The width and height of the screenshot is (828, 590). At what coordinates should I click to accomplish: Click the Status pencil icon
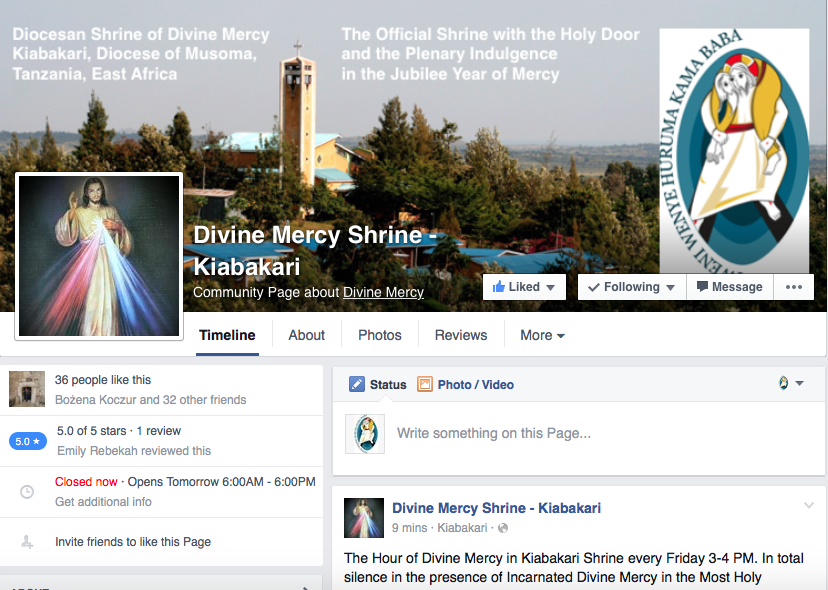[x=357, y=384]
